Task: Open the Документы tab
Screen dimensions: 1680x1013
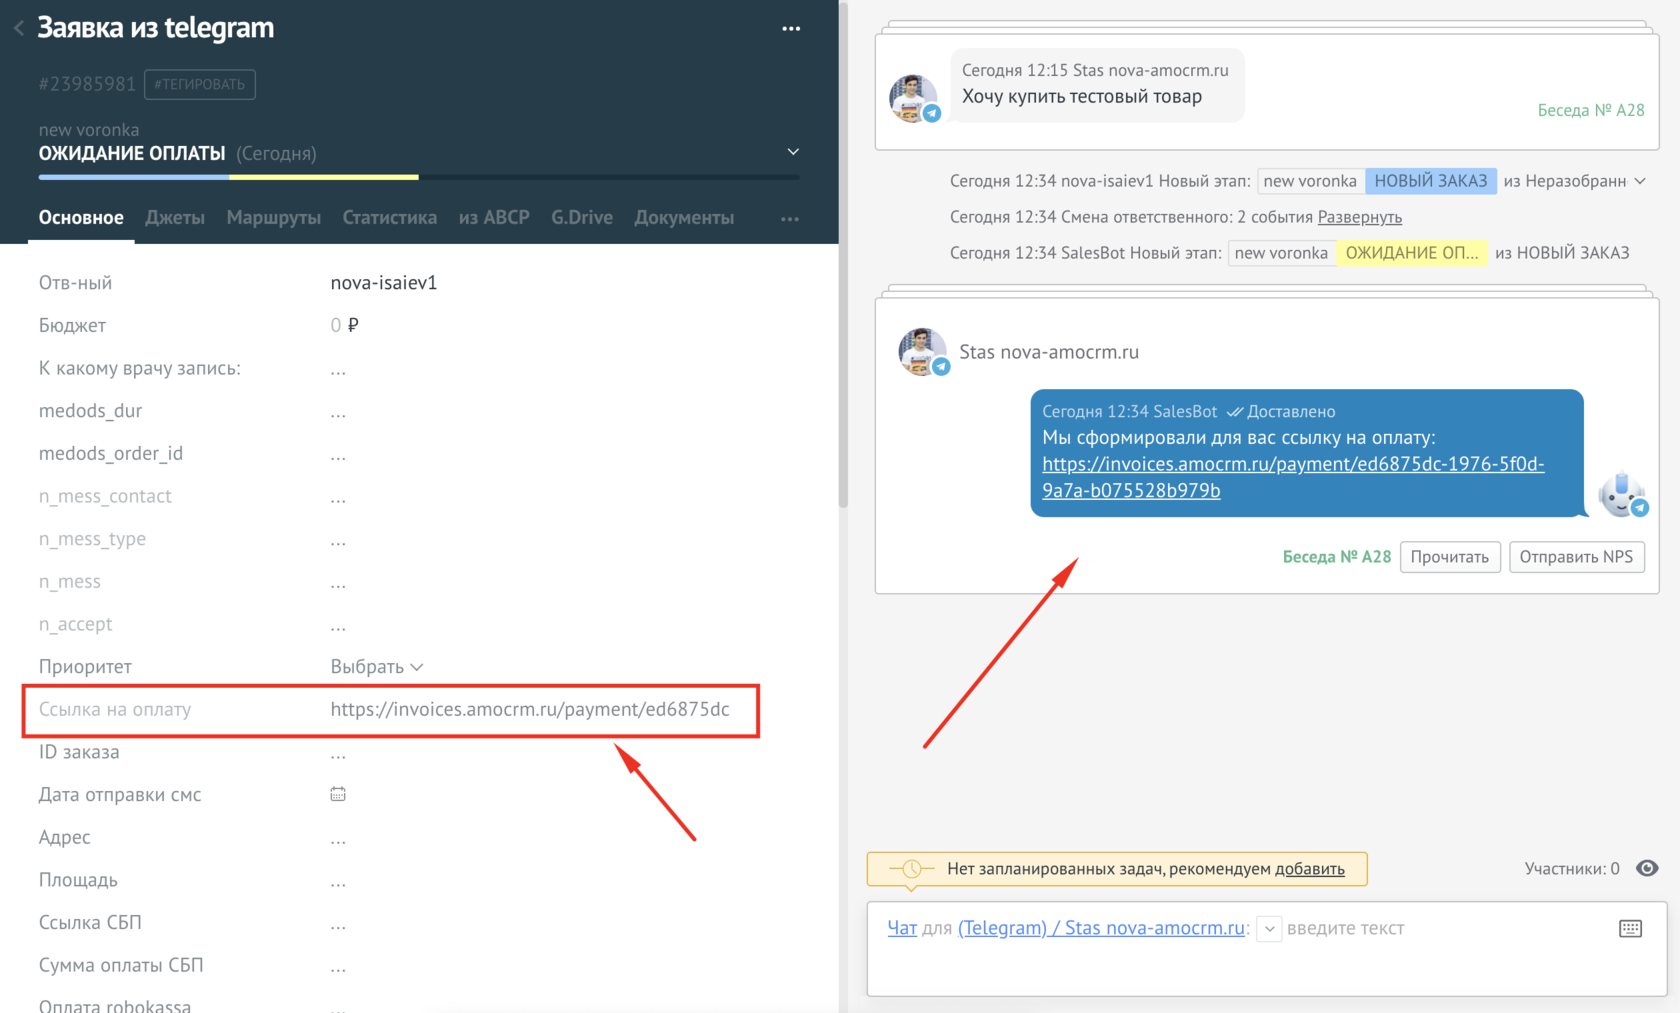Action: tap(683, 217)
